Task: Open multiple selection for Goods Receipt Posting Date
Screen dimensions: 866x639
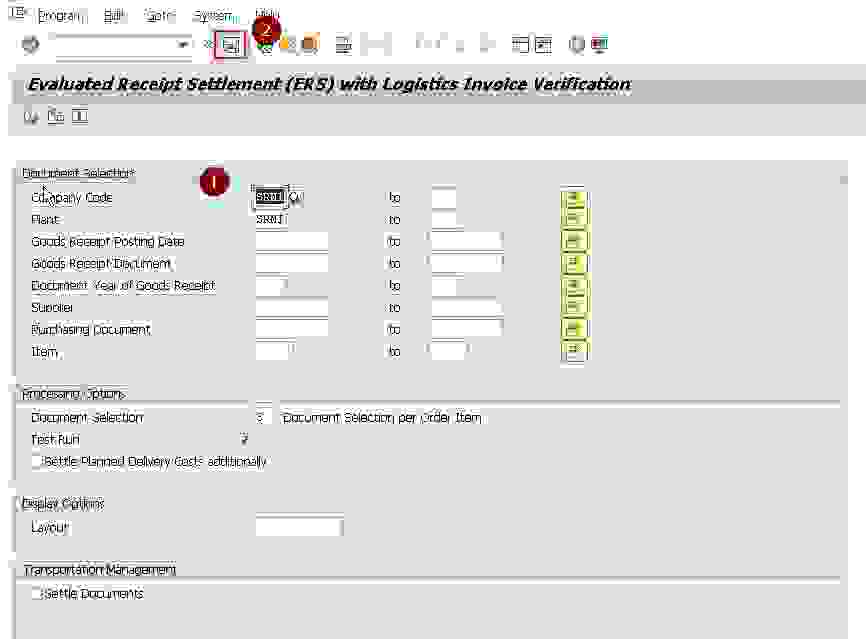Action: click(574, 242)
